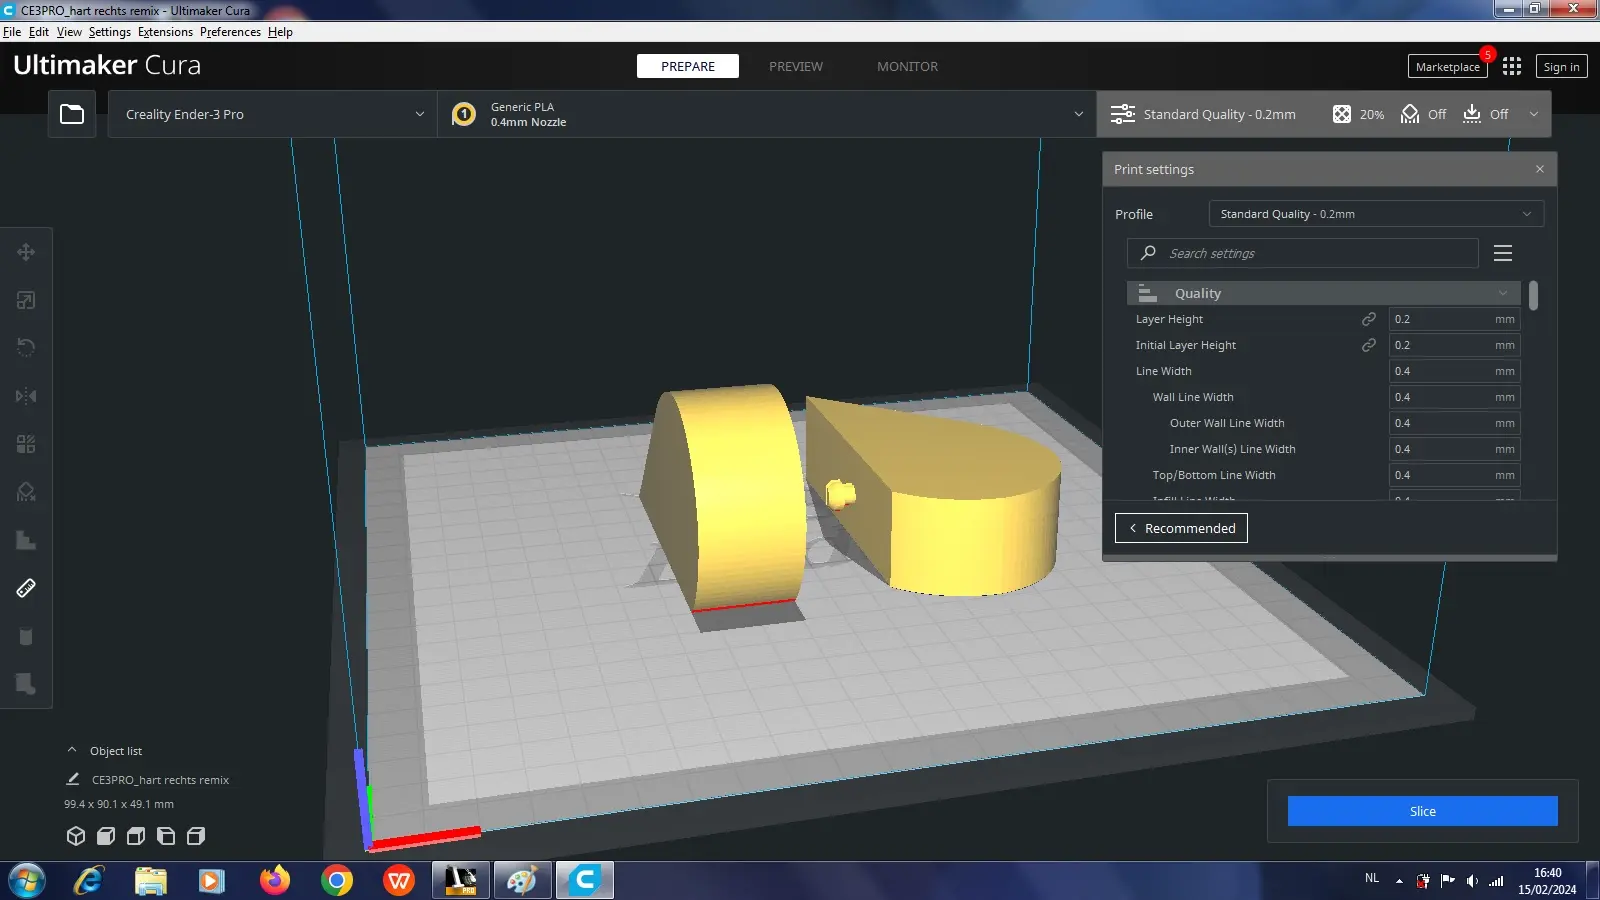Expand the Generic PLA material selector
This screenshot has height=900, width=1600.
[x=766, y=114]
